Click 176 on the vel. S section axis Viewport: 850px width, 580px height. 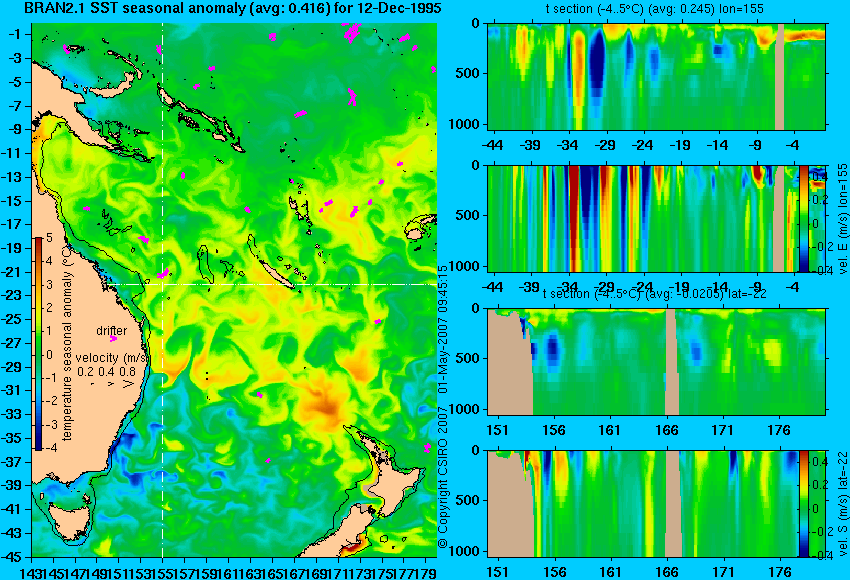(780, 572)
